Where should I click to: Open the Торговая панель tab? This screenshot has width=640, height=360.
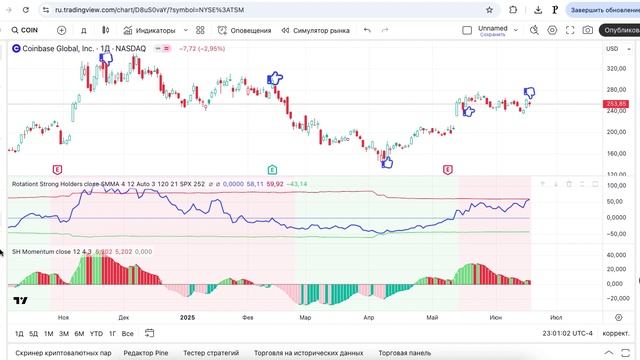pyautogui.click(x=404, y=353)
